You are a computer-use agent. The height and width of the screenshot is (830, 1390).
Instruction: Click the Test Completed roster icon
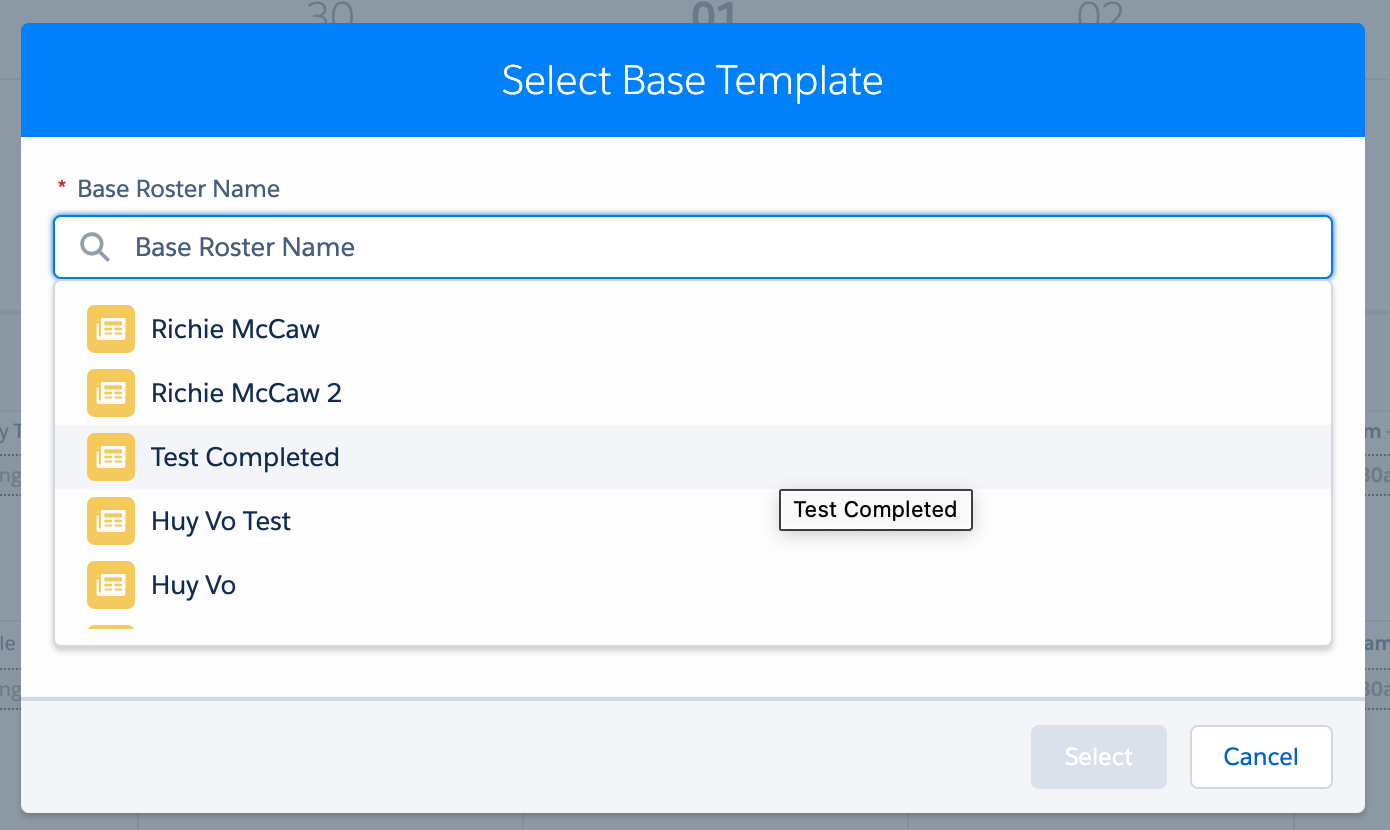click(x=111, y=457)
